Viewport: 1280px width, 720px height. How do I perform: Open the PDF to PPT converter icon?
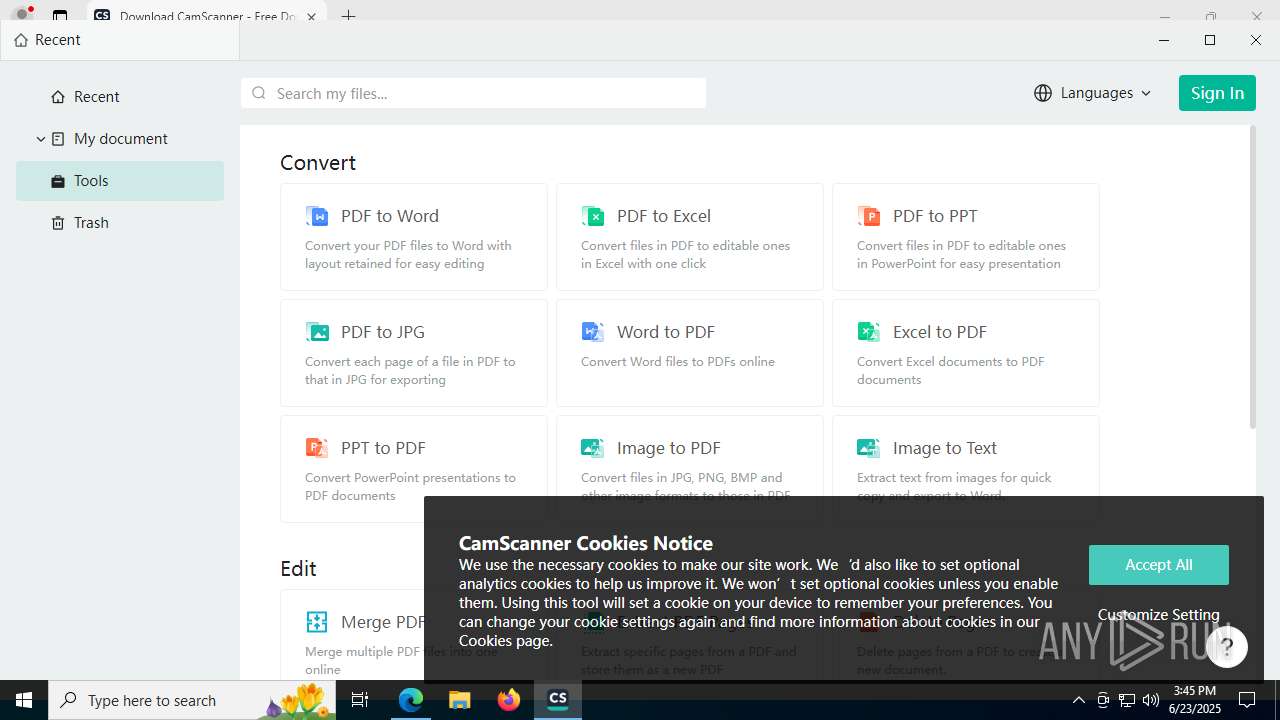(x=869, y=216)
